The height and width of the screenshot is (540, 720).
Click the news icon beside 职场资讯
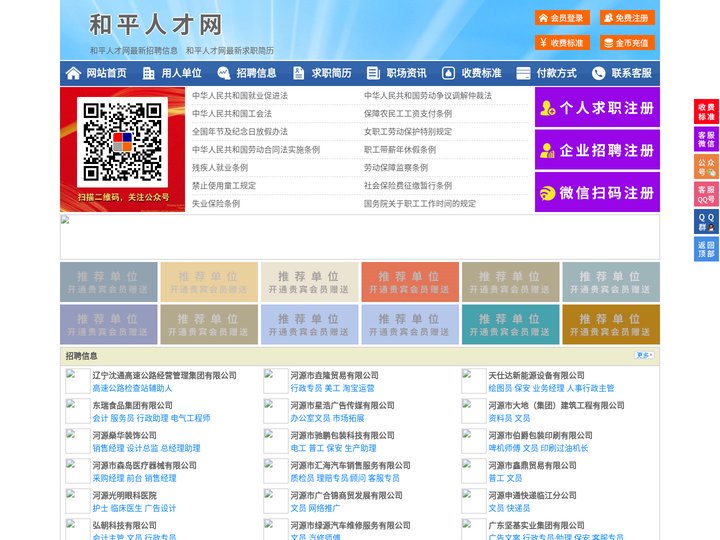click(373, 73)
